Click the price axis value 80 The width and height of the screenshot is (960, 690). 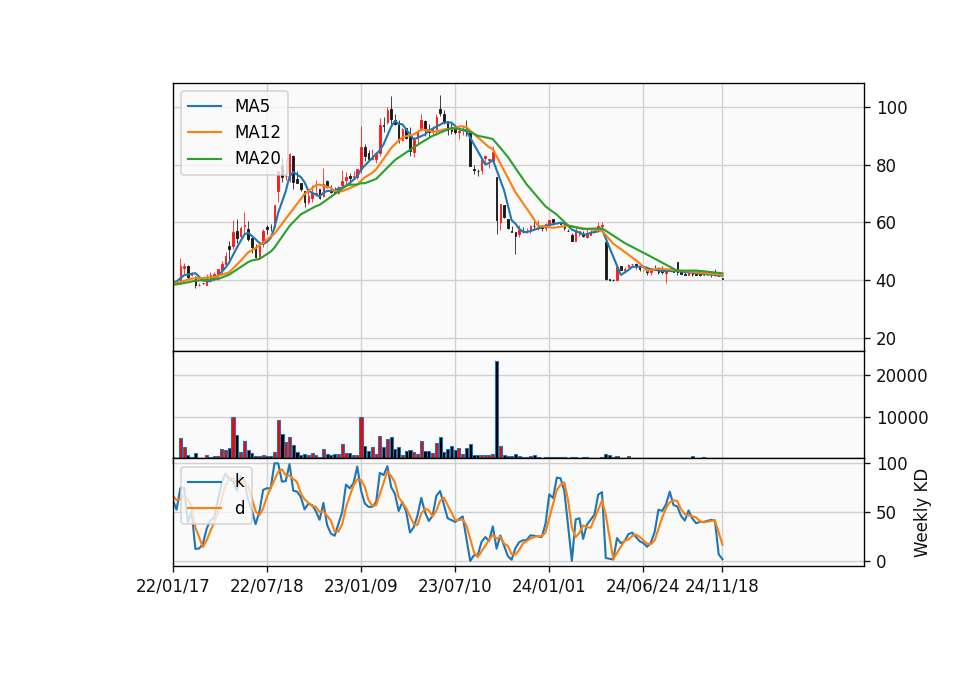point(887,166)
